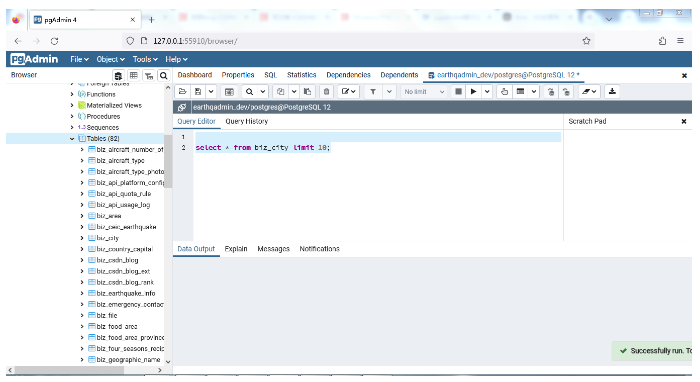Switch to the Dashboard tab
This screenshot has height=382, width=700.
195,75
